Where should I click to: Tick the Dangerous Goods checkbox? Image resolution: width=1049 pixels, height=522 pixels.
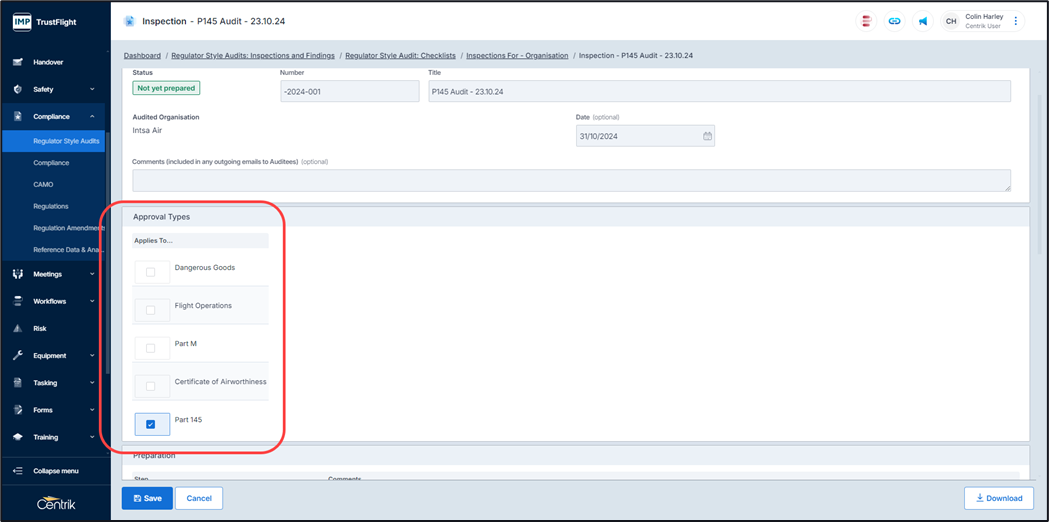pyautogui.click(x=151, y=272)
